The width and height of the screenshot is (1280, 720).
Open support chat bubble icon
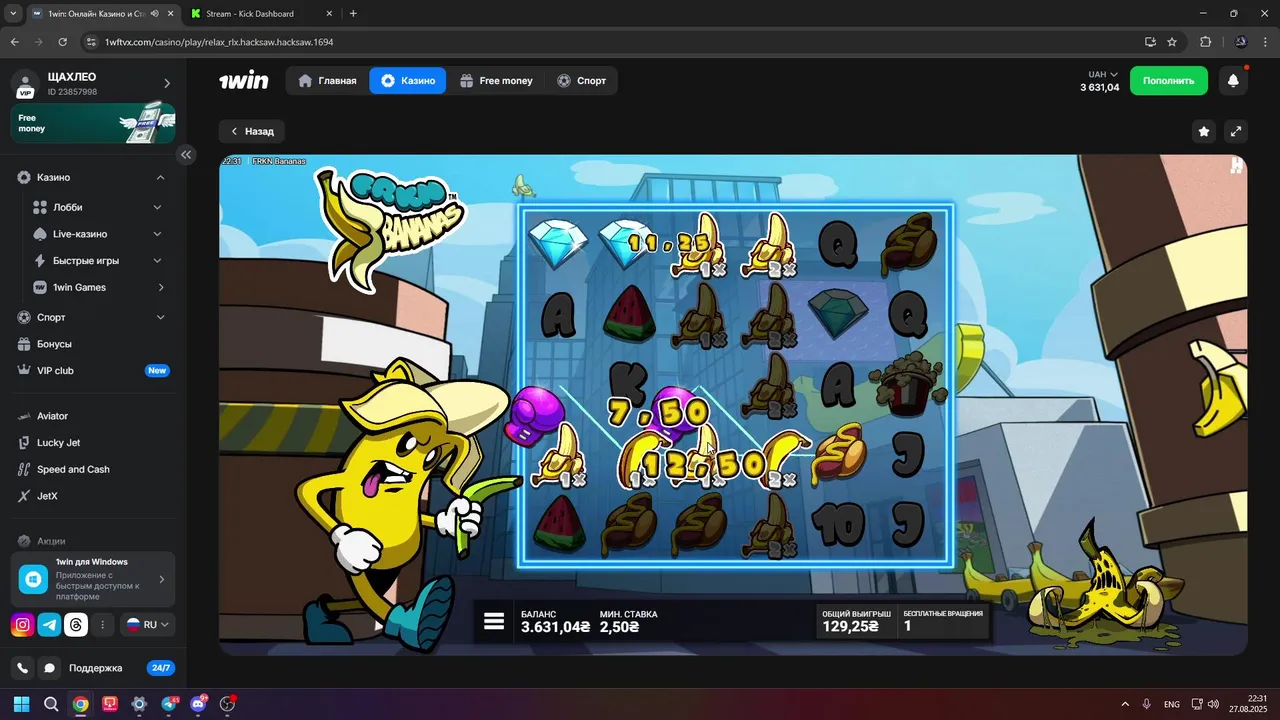pos(49,668)
